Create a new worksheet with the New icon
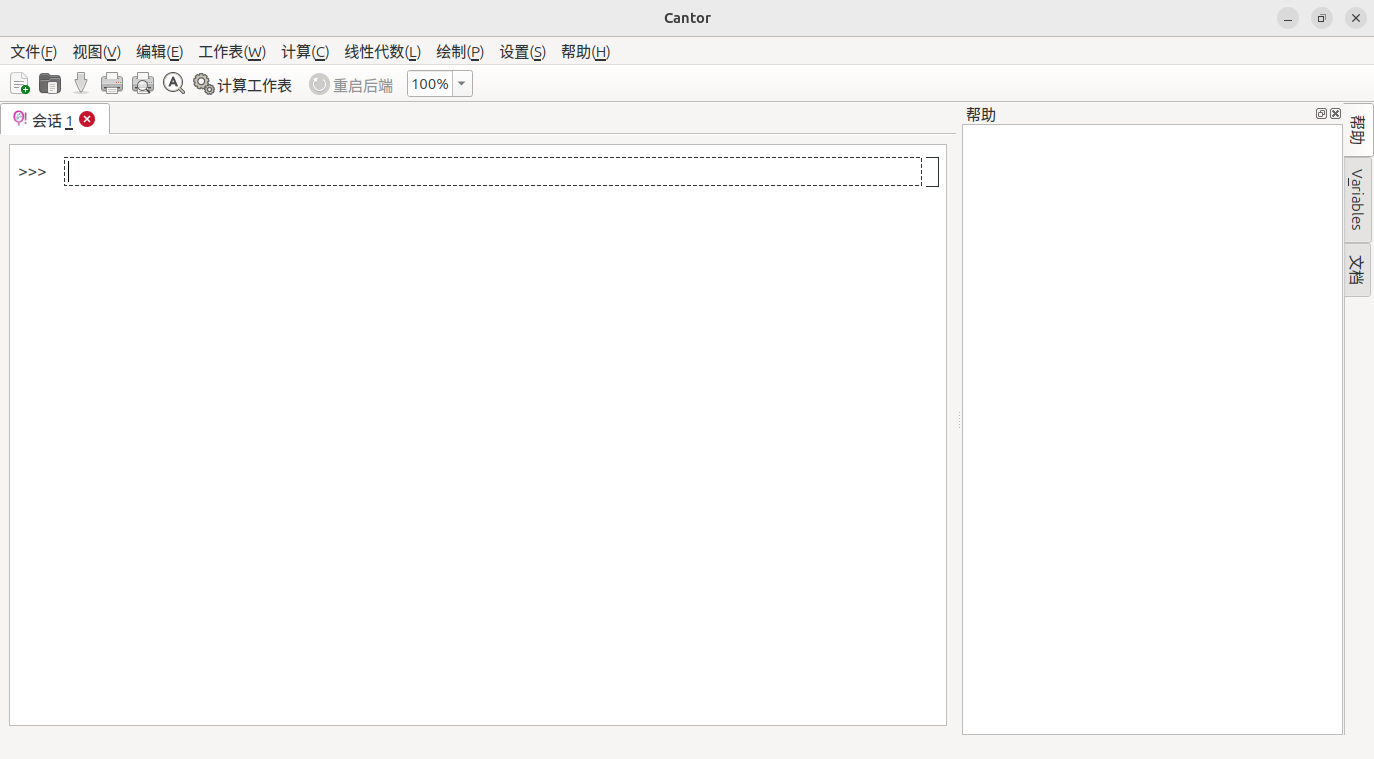1374x759 pixels. tap(20, 84)
